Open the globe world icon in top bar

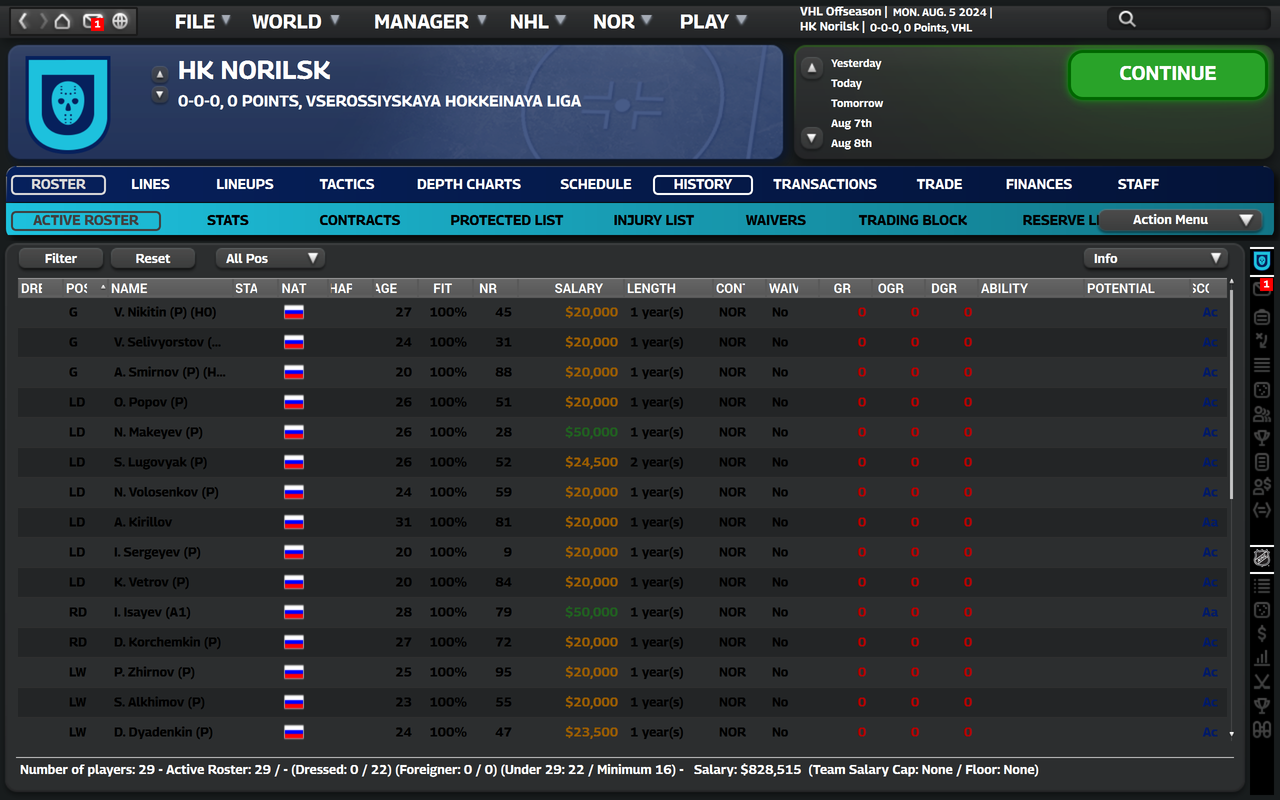[x=120, y=20]
